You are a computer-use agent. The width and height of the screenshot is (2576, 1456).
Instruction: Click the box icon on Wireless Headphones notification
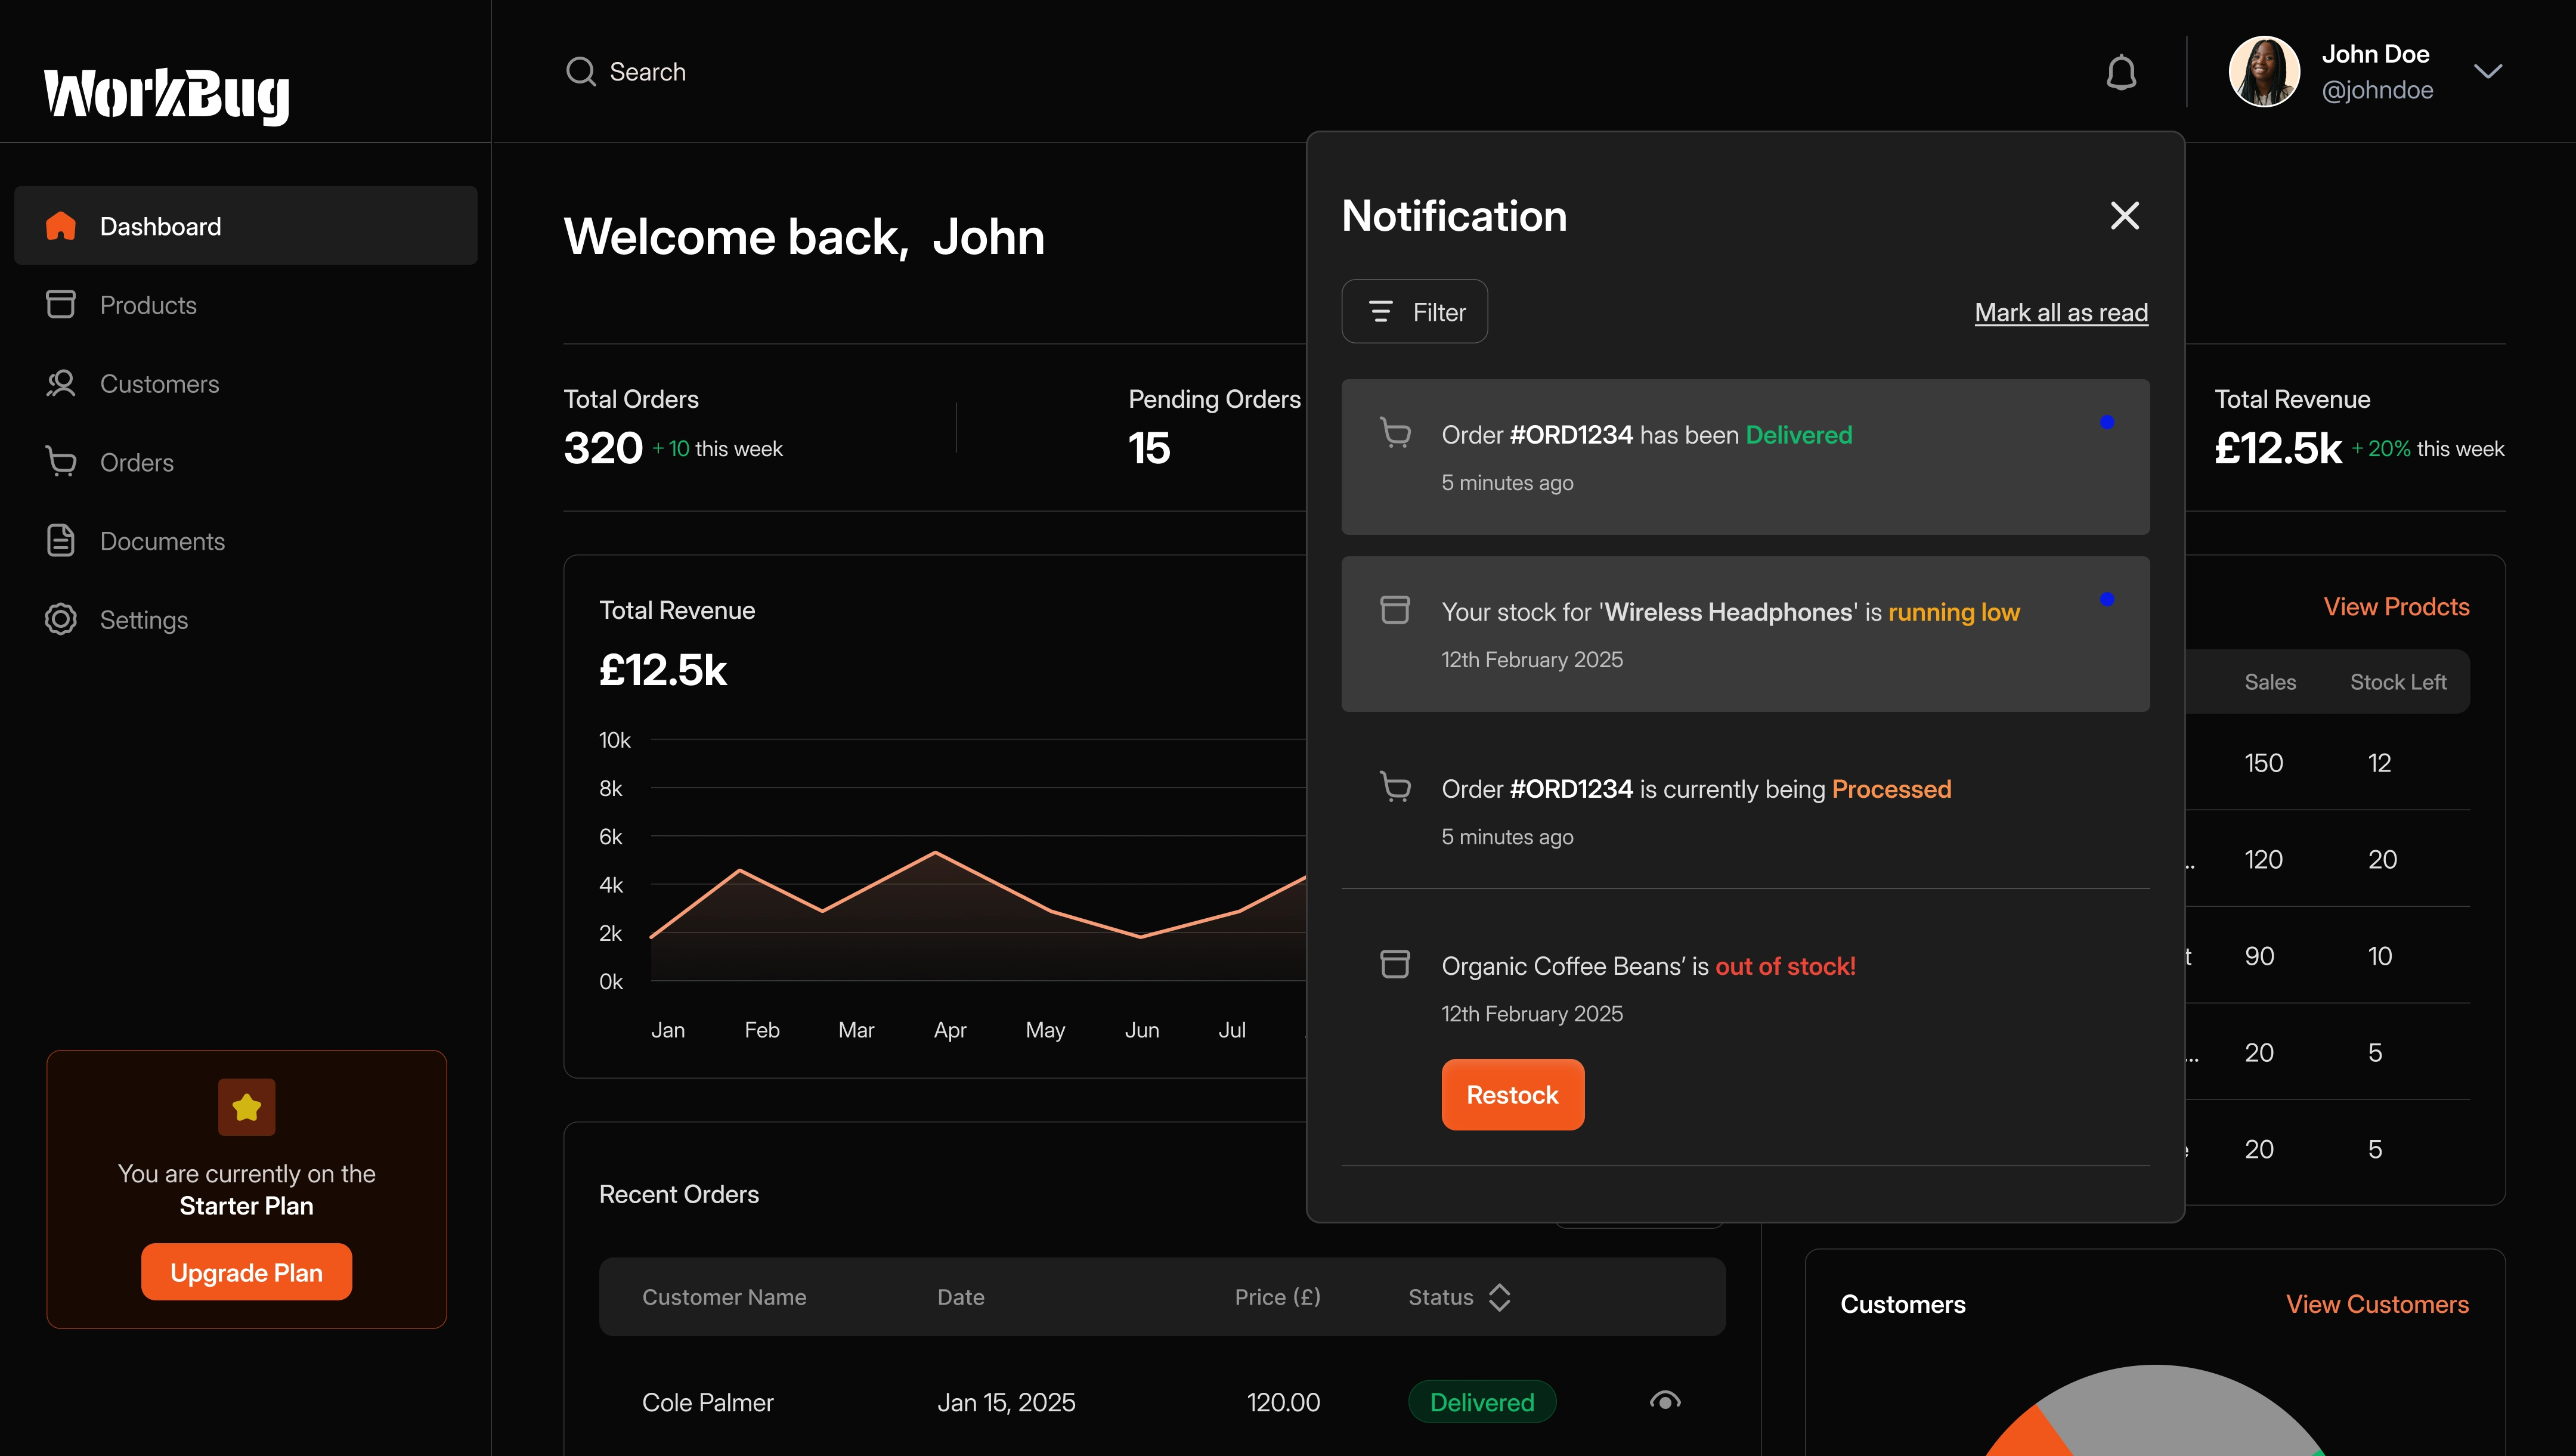pos(1395,609)
